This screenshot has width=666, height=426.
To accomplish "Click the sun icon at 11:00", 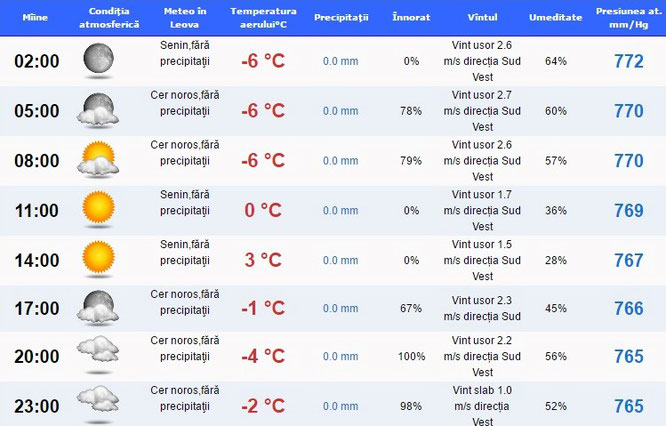I will coord(98,210).
